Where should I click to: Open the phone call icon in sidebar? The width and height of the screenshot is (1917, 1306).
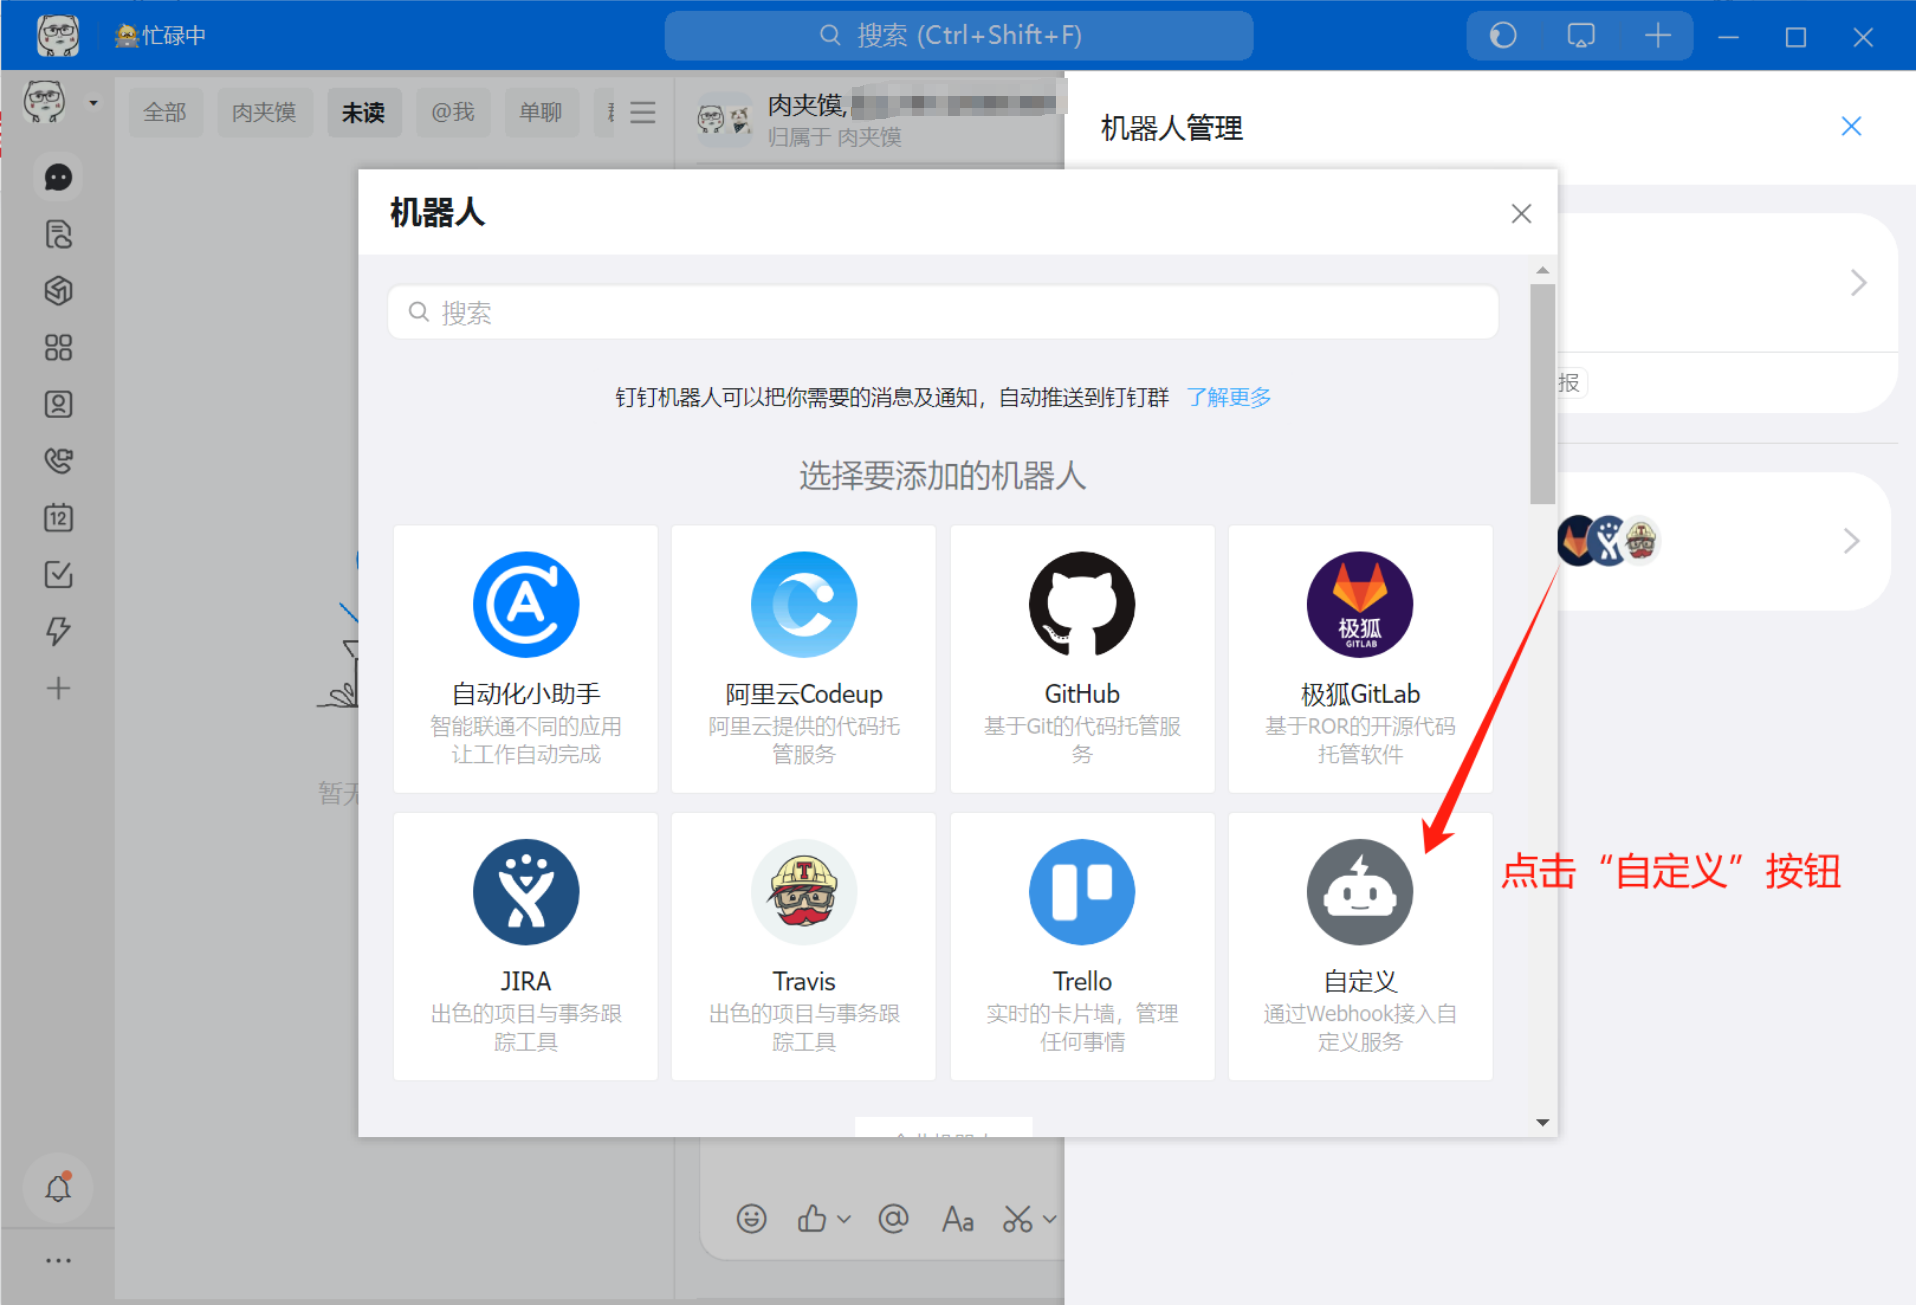coord(58,461)
